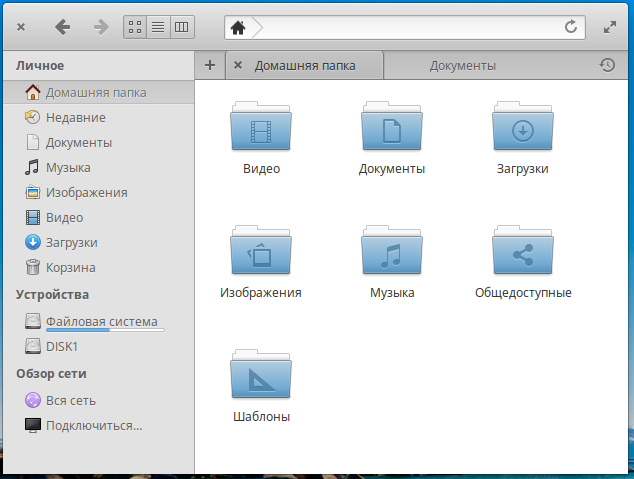Reload folder with refresh icon
The width and height of the screenshot is (634, 479).
[571, 27]
